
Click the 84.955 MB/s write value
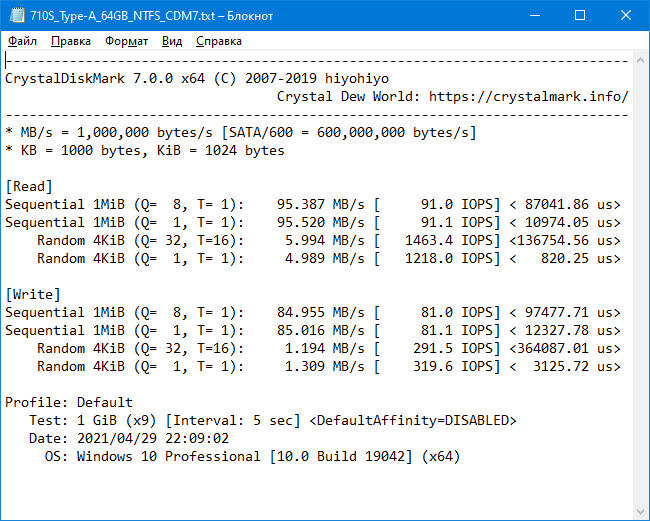pyautogui.click(x=321, y=312)
